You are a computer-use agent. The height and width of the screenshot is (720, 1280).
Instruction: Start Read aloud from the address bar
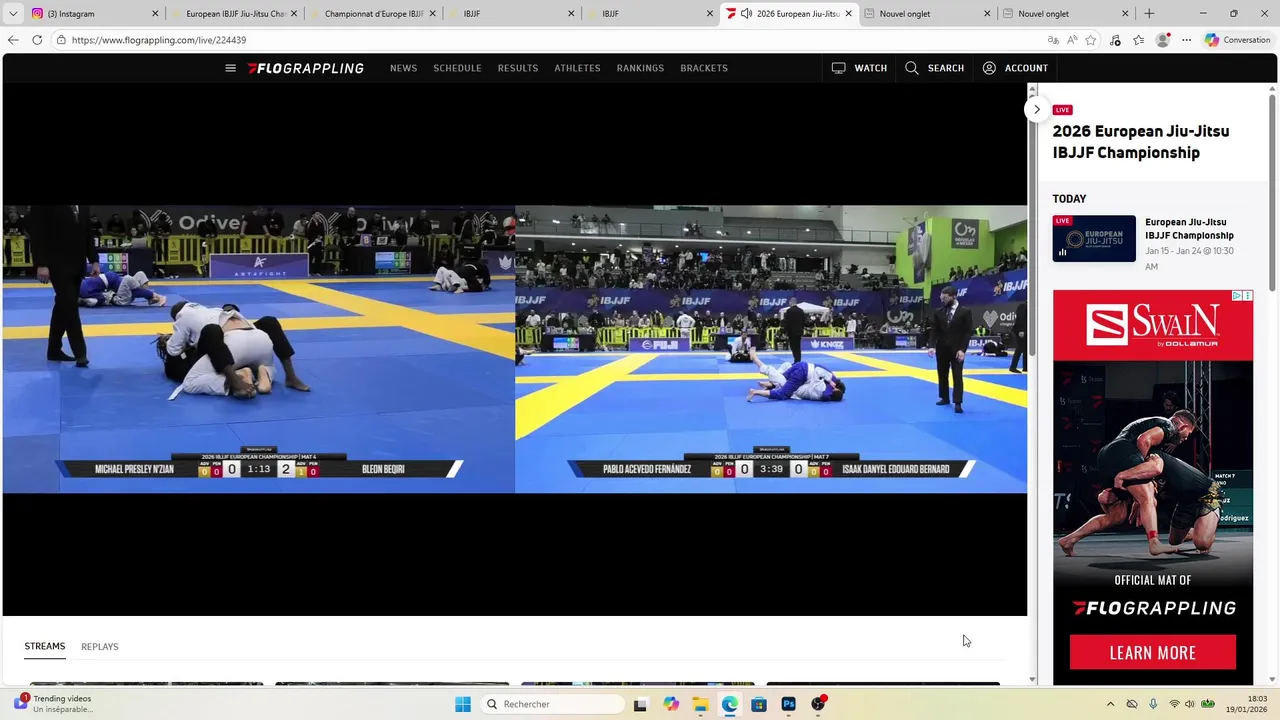1072,40
